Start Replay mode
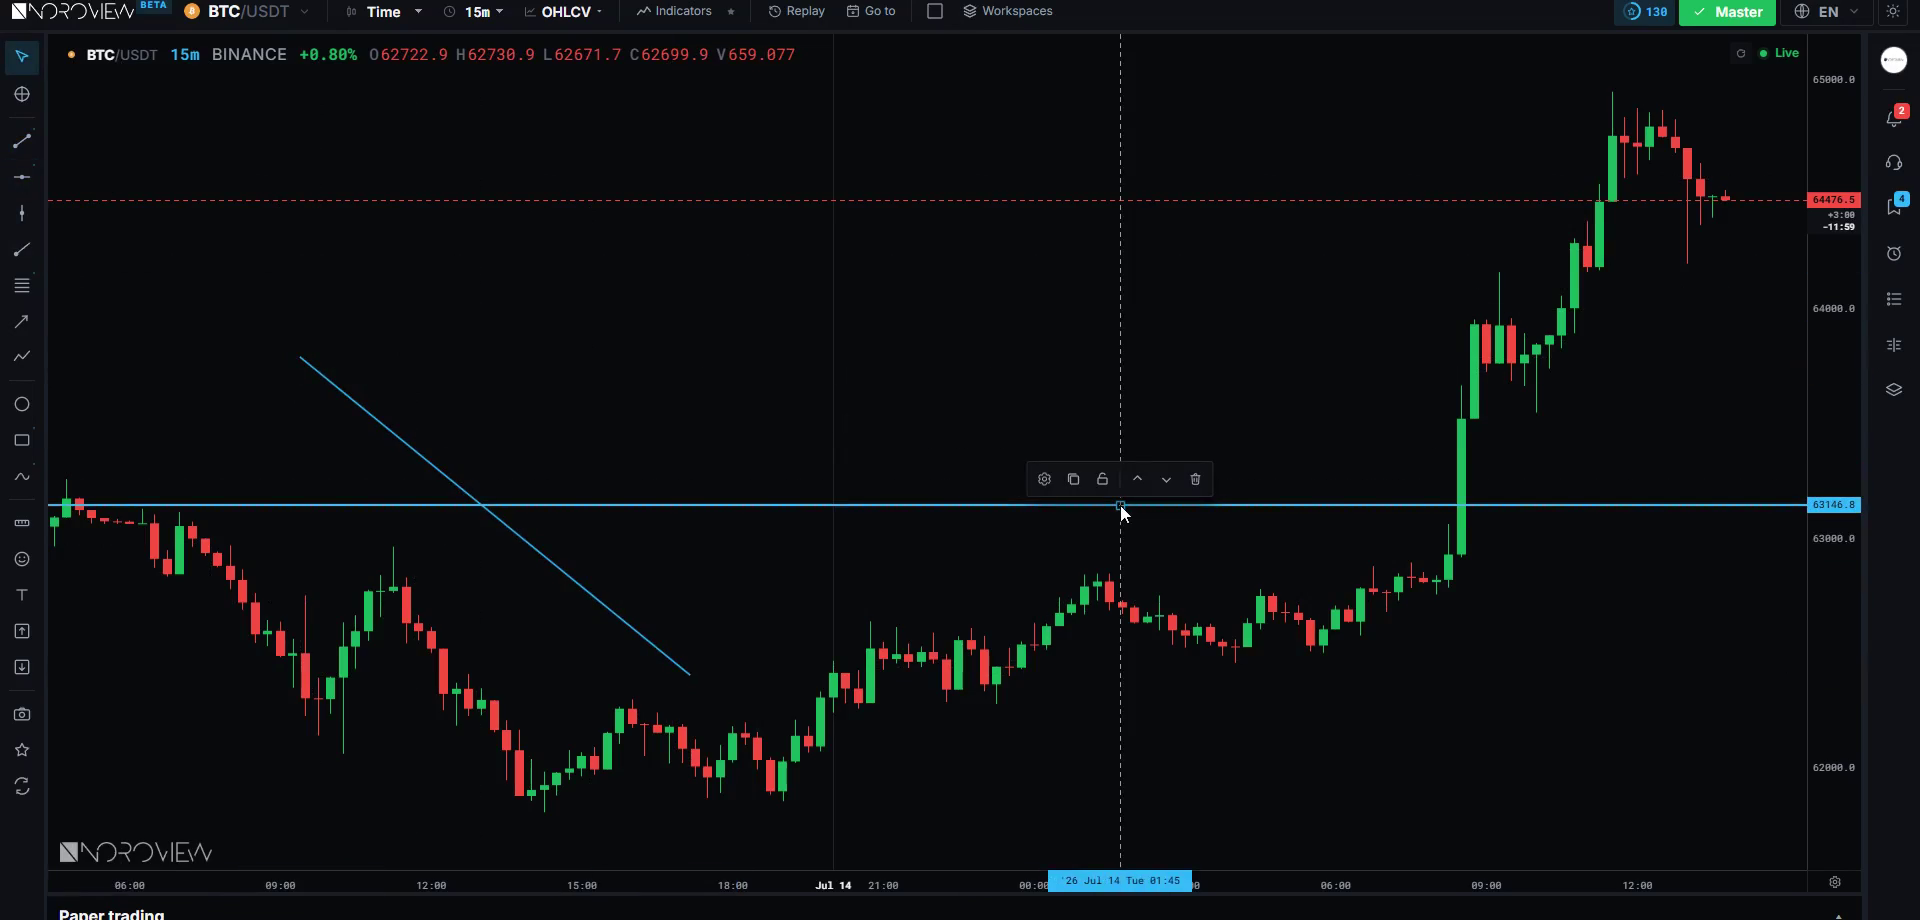Screen dimensions: 1920x920 796,11
